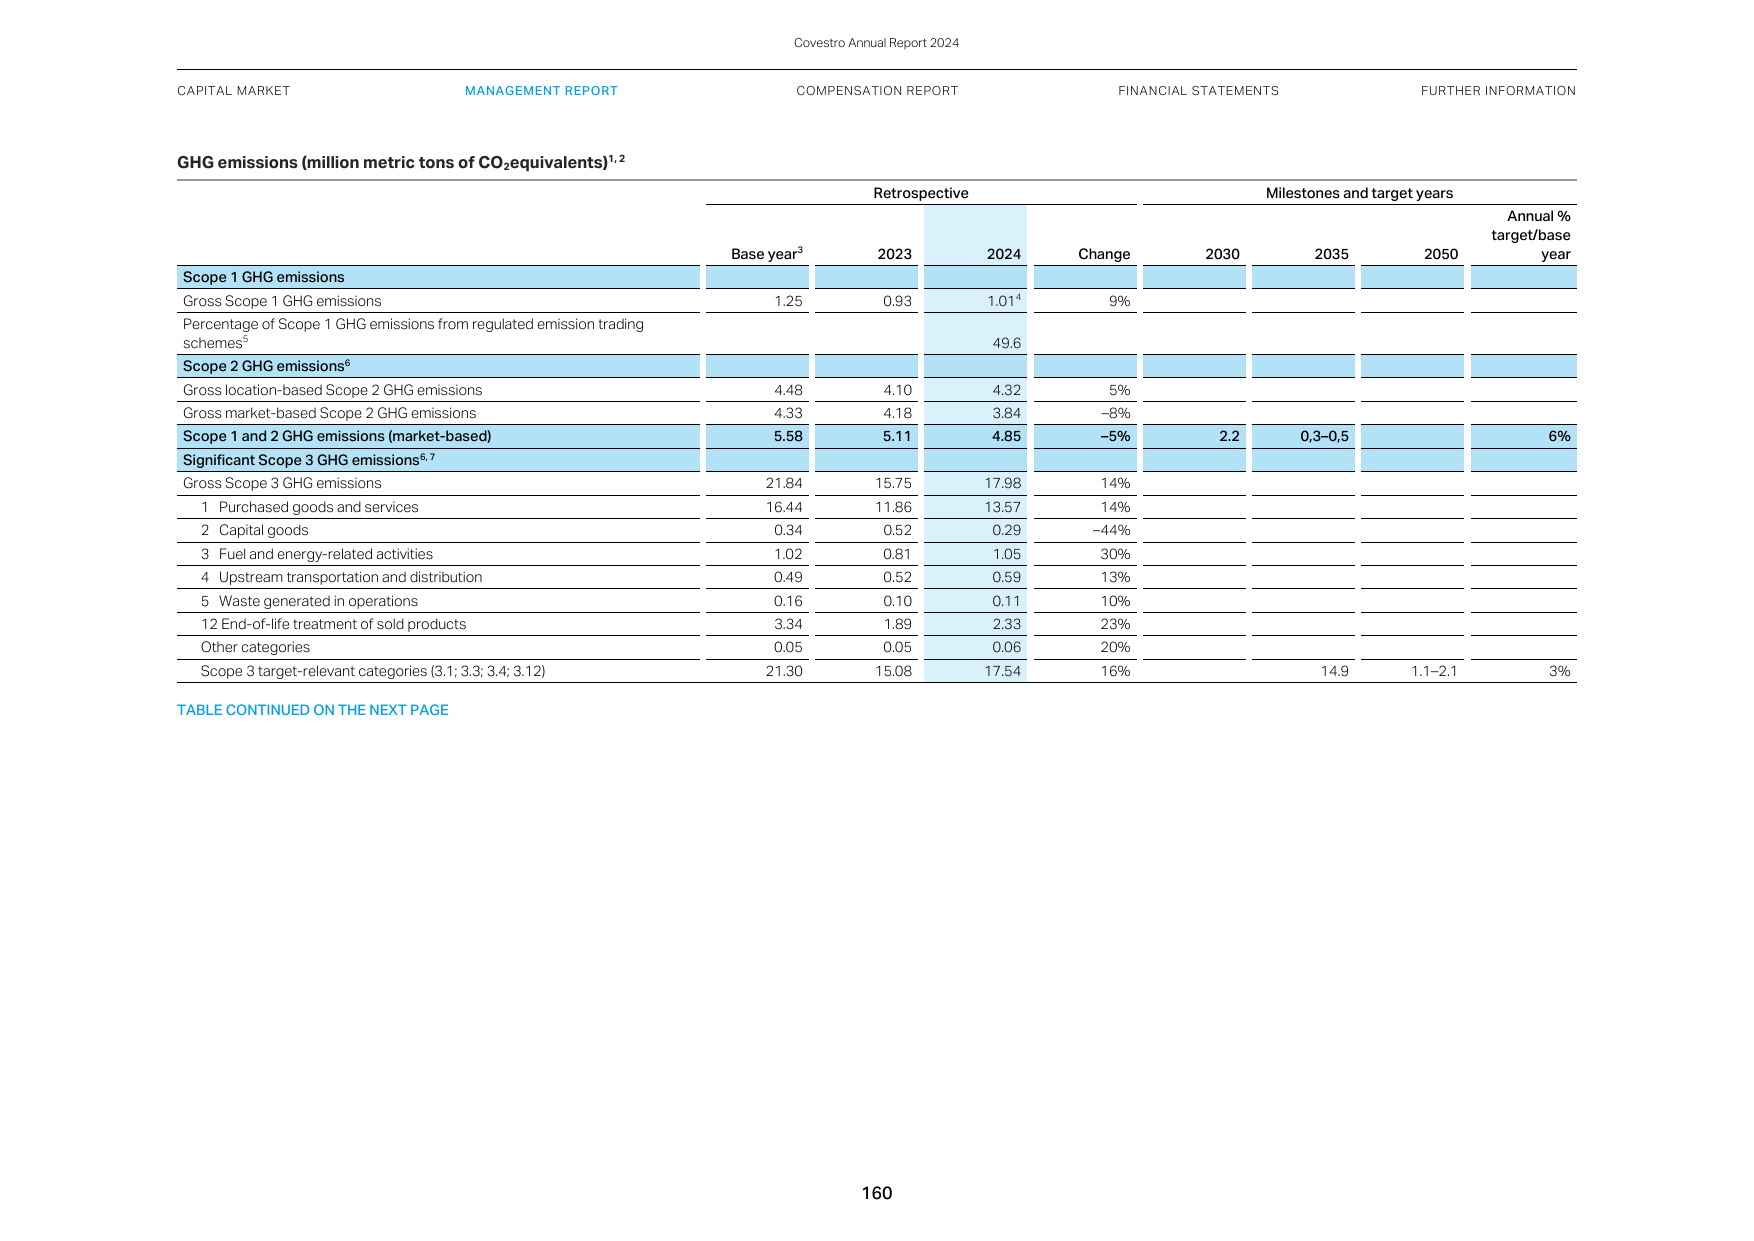Click the –44% change value
The width and height of the screenshot is (1754, 1241).
click(1111, 530)
